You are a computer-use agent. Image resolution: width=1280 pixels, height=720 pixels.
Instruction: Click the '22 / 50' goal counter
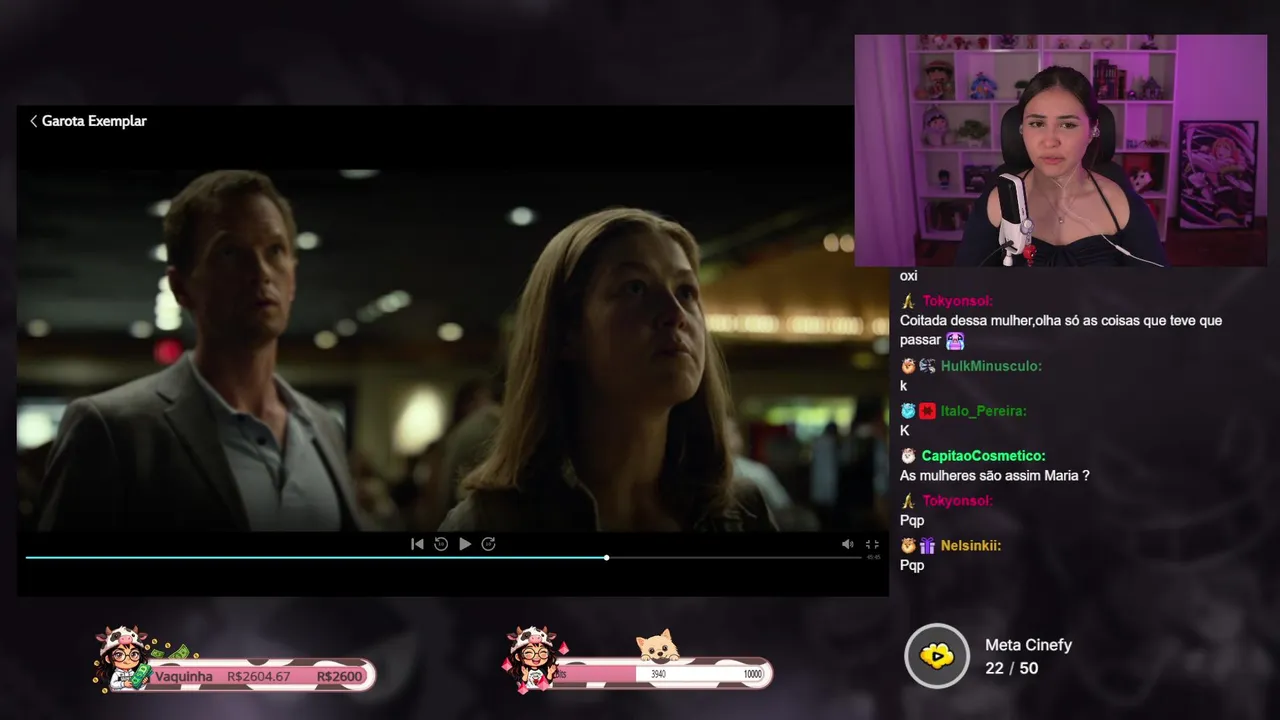click(1011, 668)
